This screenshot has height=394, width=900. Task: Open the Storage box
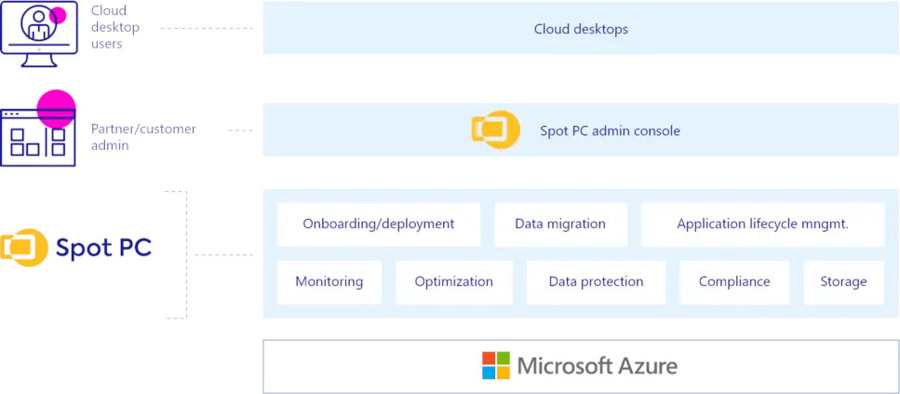pos(843,282)
